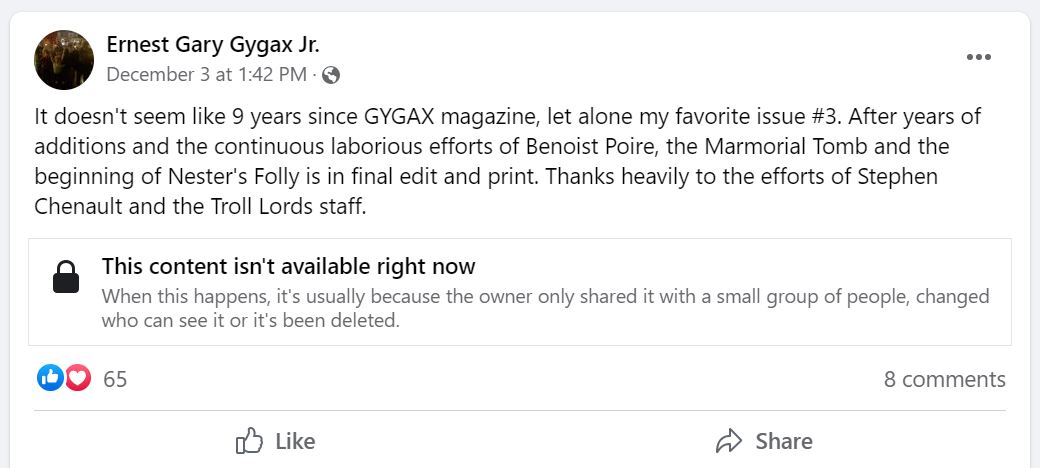Show who reacted via the 65 count
The width and height of the screenshot is (1040, 468).
coord(115,380)
